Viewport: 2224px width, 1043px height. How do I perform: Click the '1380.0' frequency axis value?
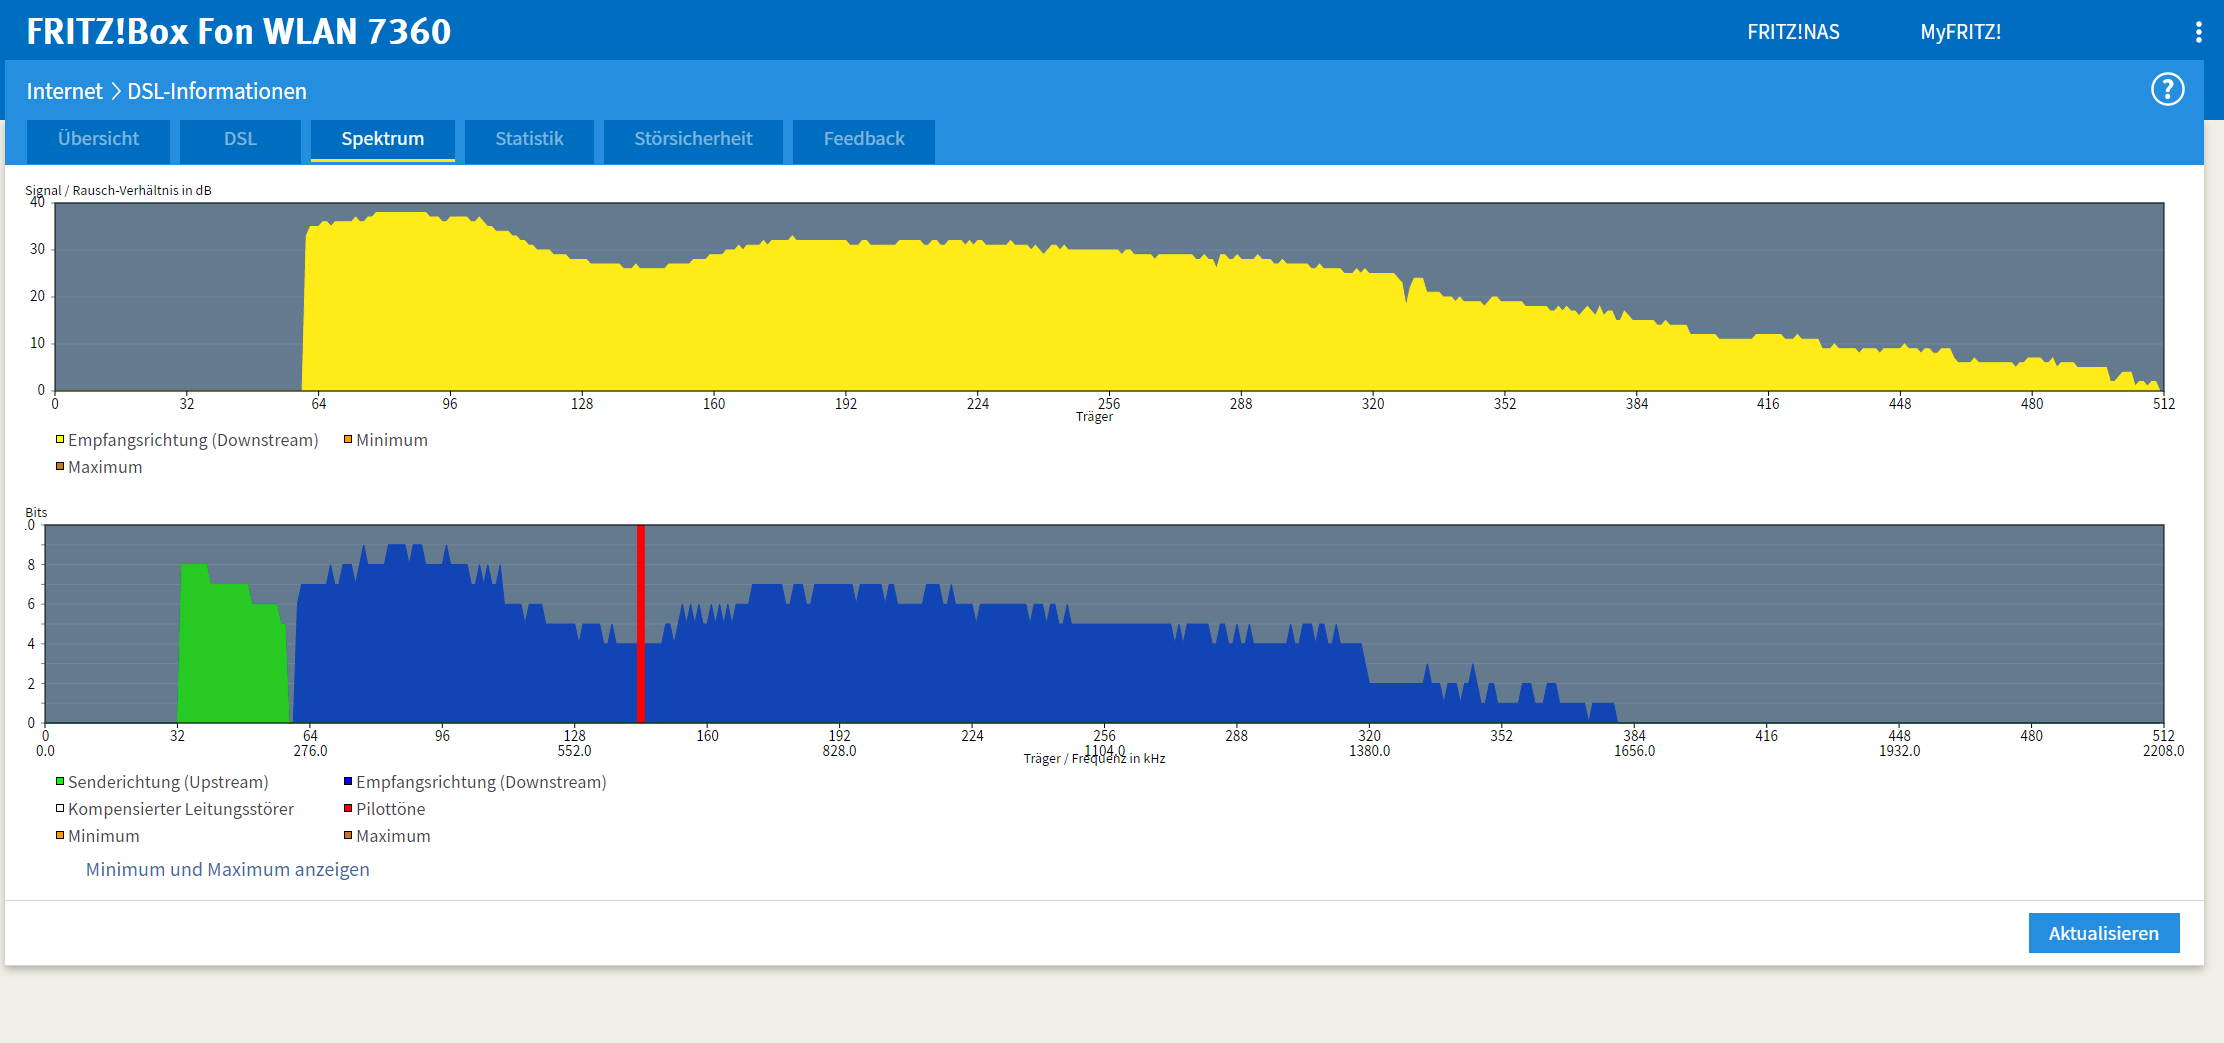pos(1369,751)
